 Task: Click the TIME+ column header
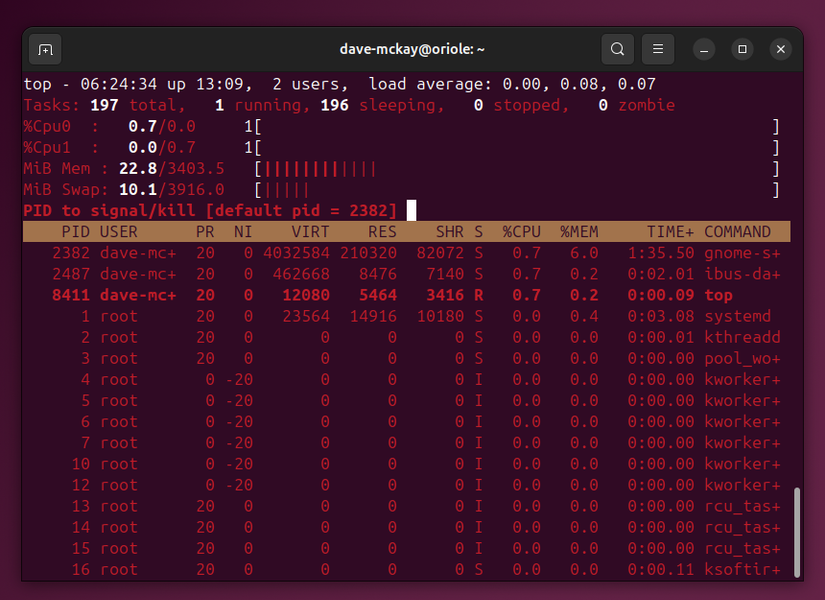(x=666, y=231)
